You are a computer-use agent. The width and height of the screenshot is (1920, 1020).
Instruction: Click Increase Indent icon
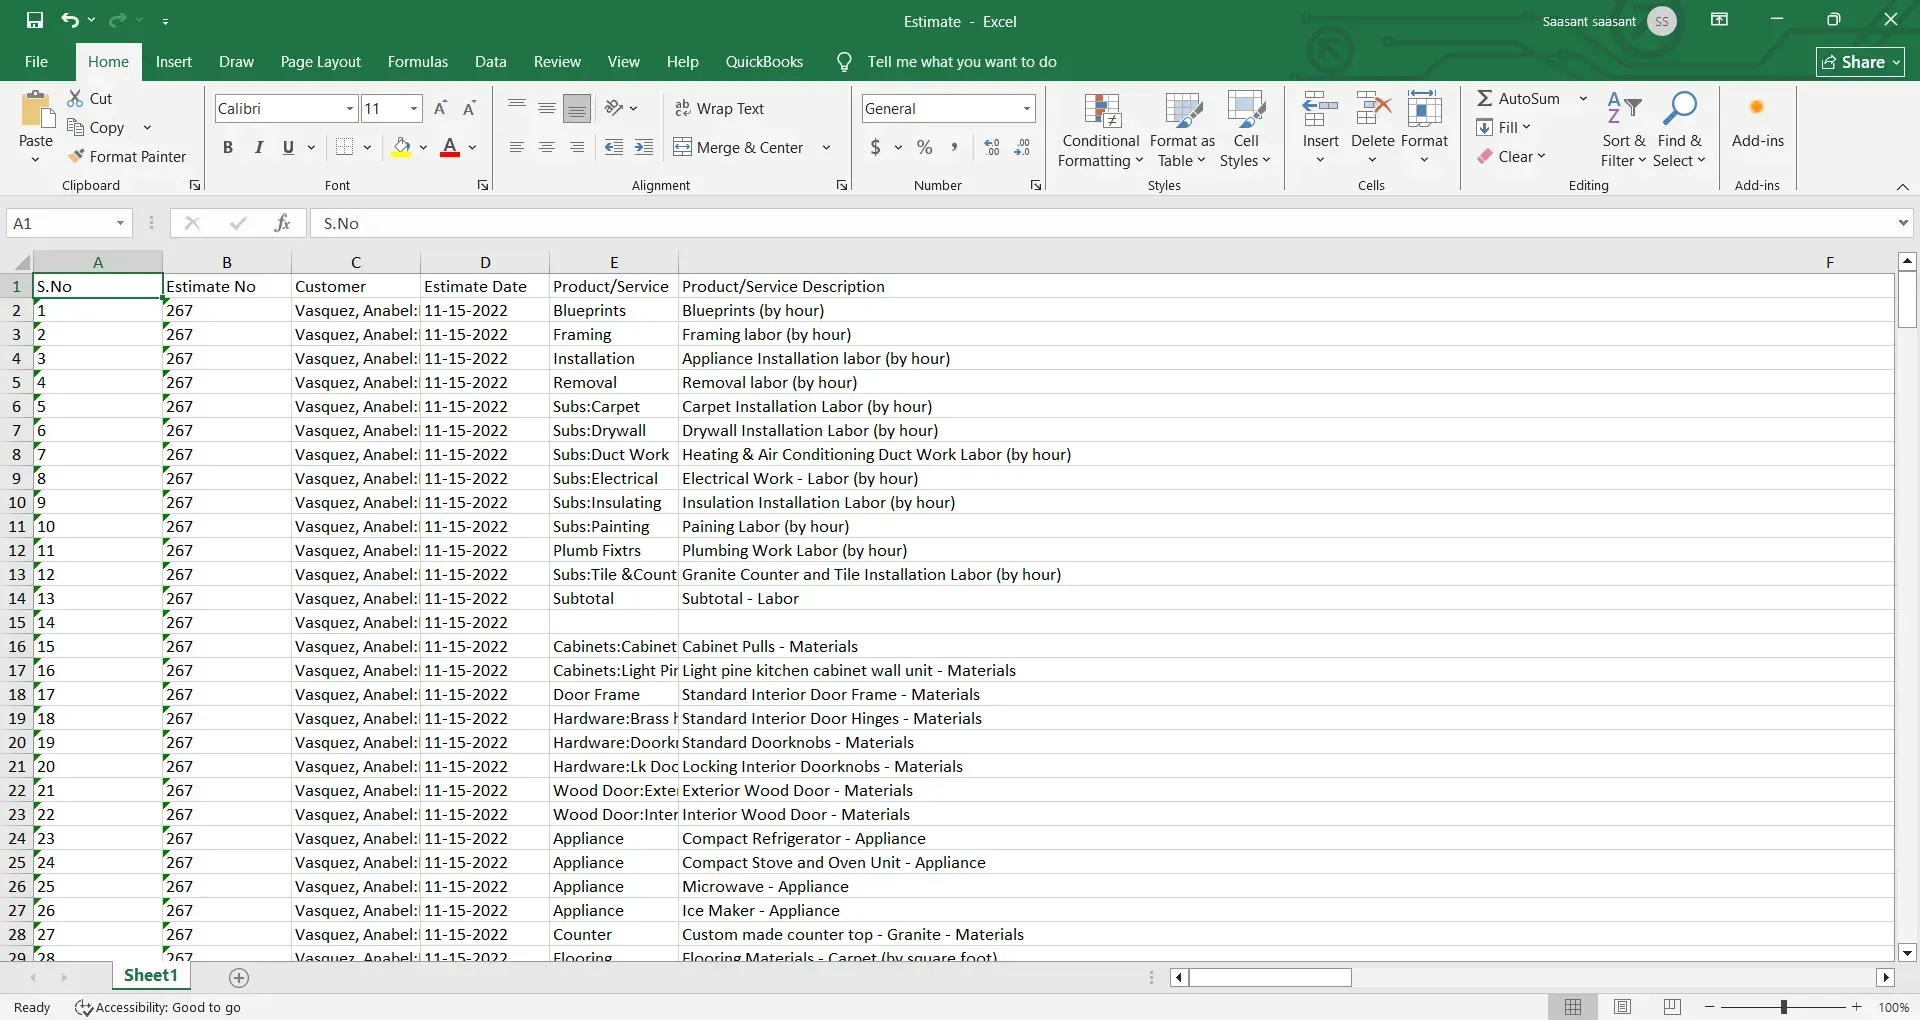pos(644,147)
